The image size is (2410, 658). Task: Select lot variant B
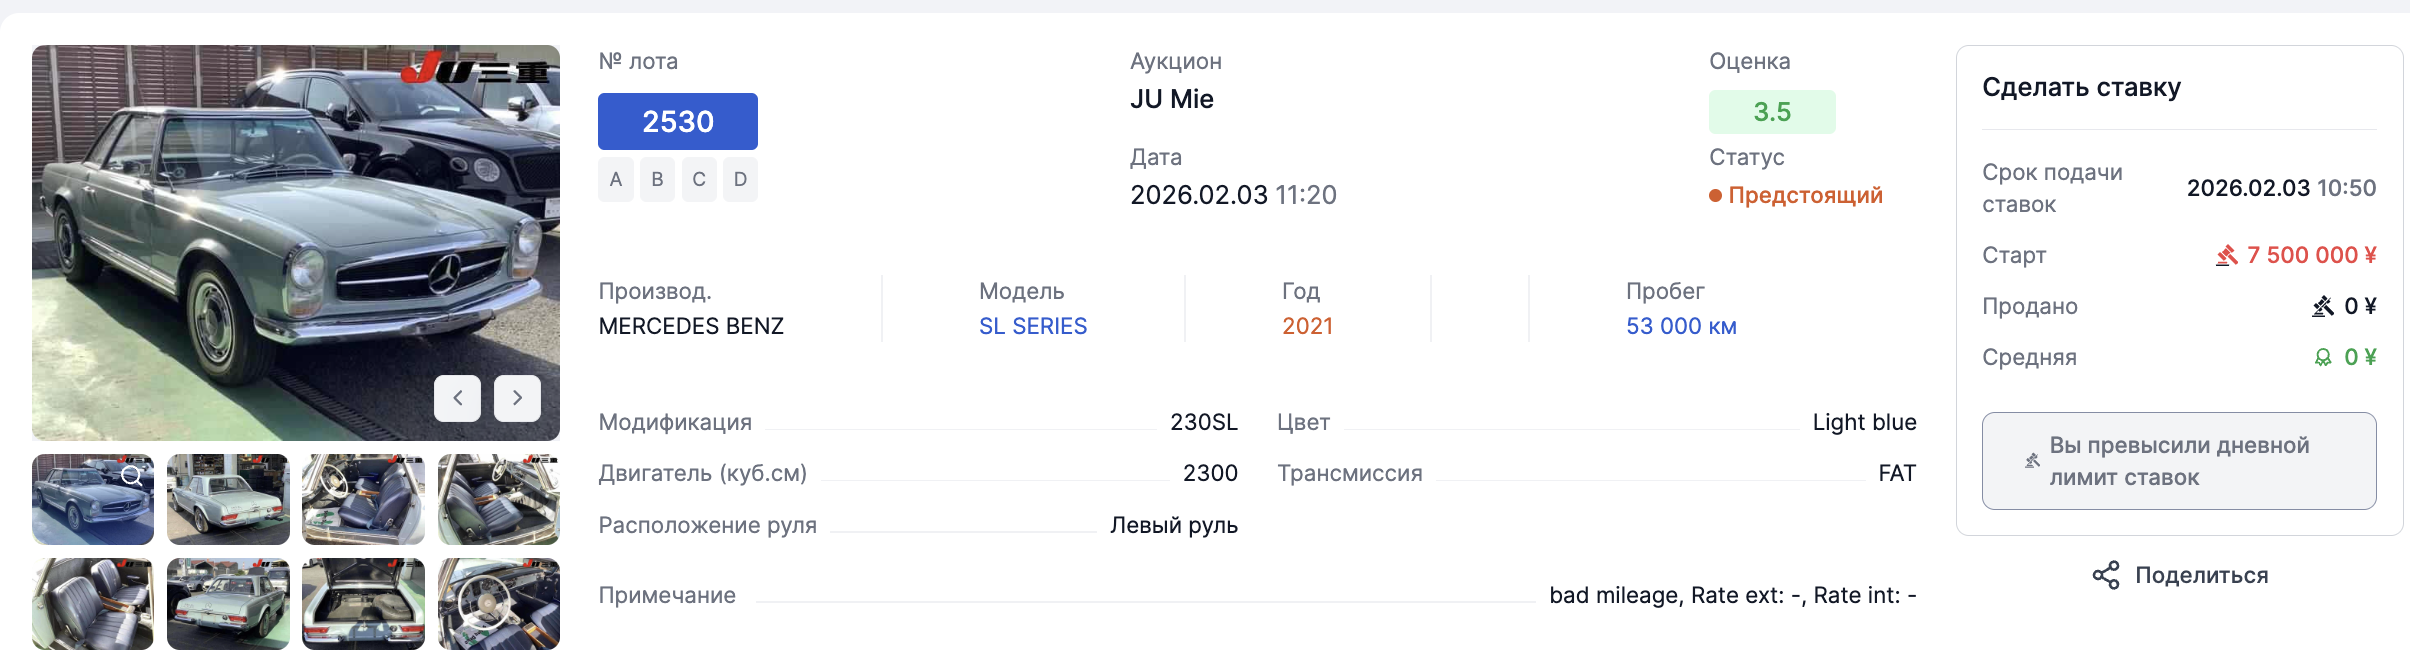657,180
